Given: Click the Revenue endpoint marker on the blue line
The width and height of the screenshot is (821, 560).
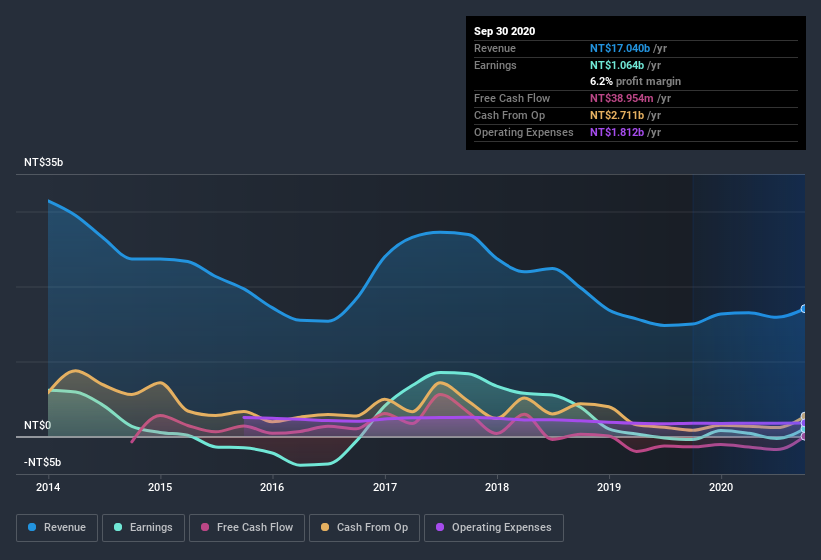Looking at the screenshot, I should pos(804,309).
